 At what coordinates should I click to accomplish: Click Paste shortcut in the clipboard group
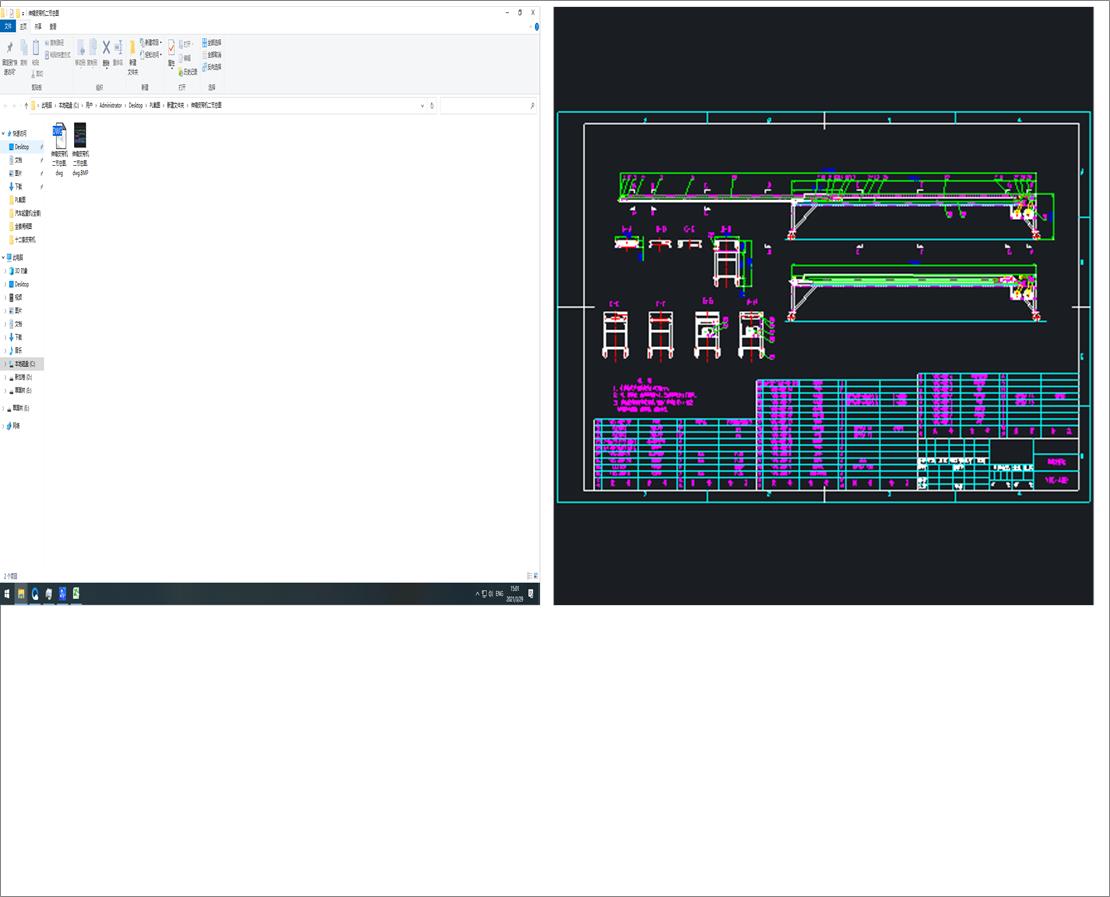coord(58,55)
